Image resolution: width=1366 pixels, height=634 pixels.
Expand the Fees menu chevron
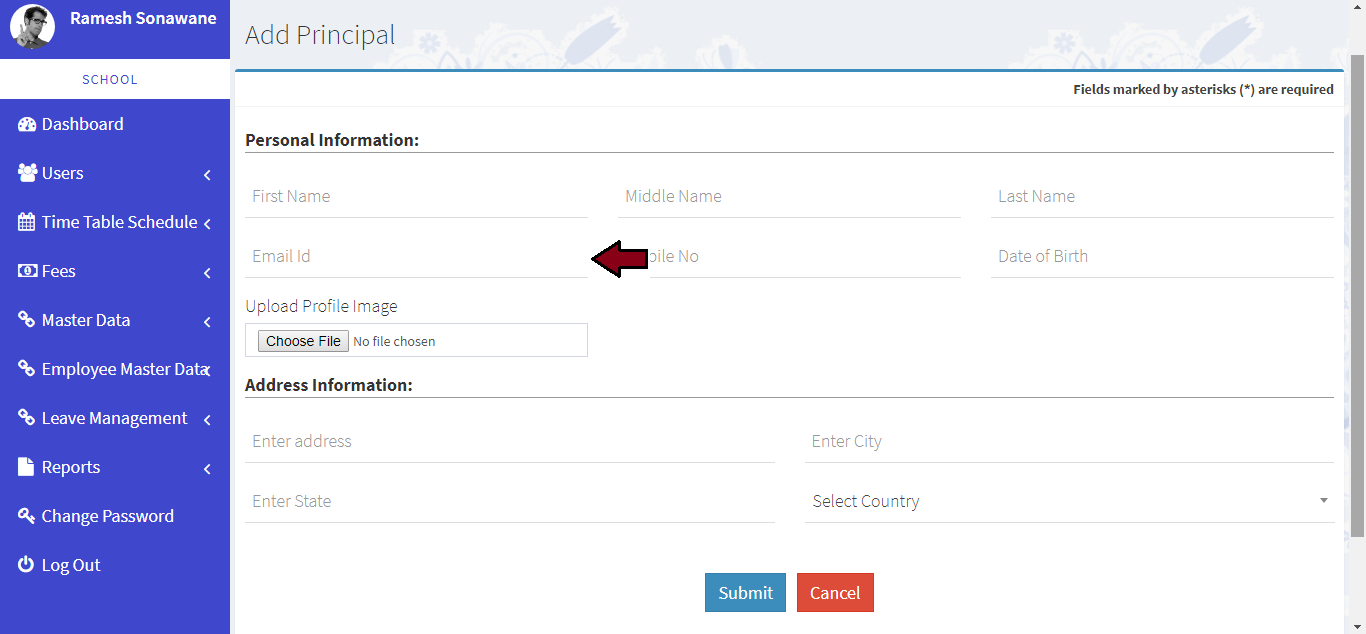[207, 273]
